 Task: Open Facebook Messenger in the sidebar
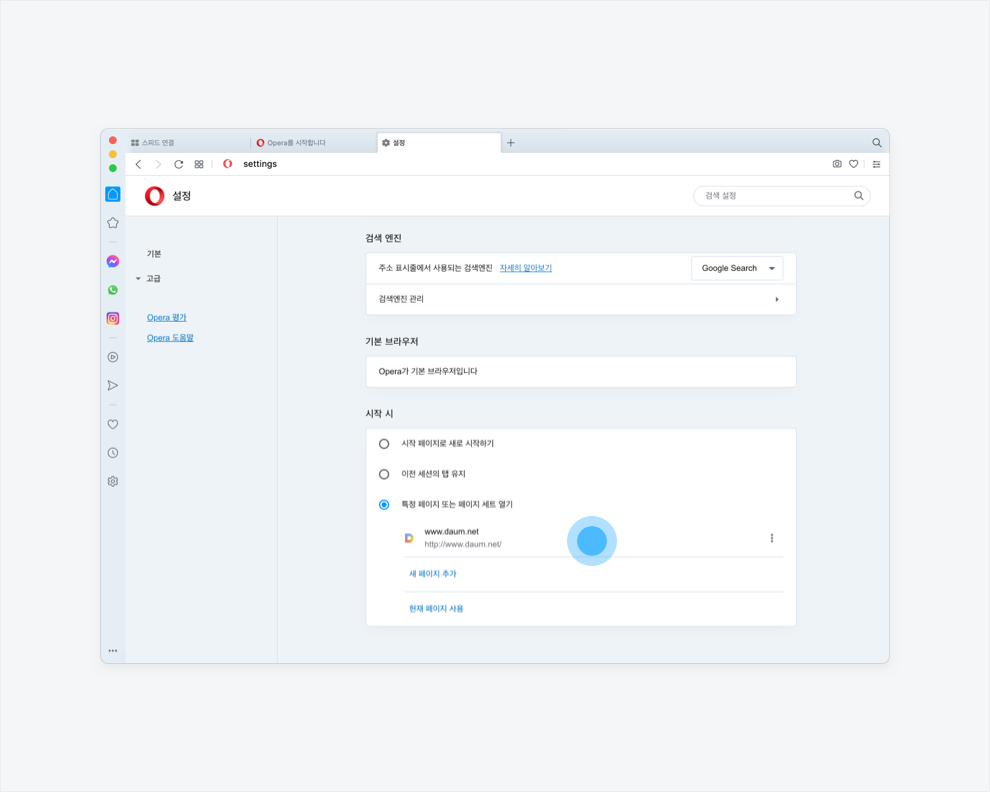(x=113, y=261)
